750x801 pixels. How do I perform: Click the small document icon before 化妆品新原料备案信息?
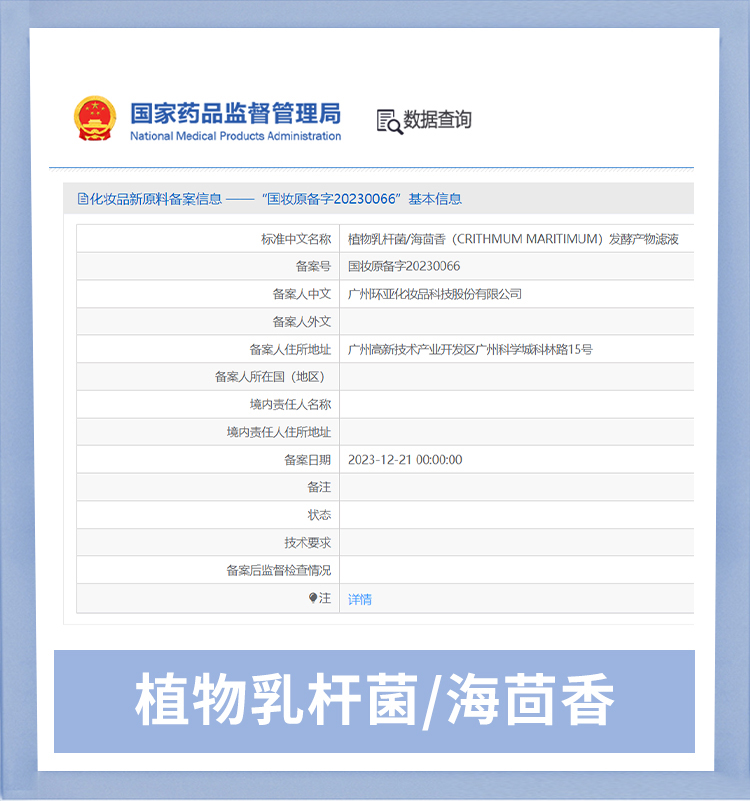(84, 199)
